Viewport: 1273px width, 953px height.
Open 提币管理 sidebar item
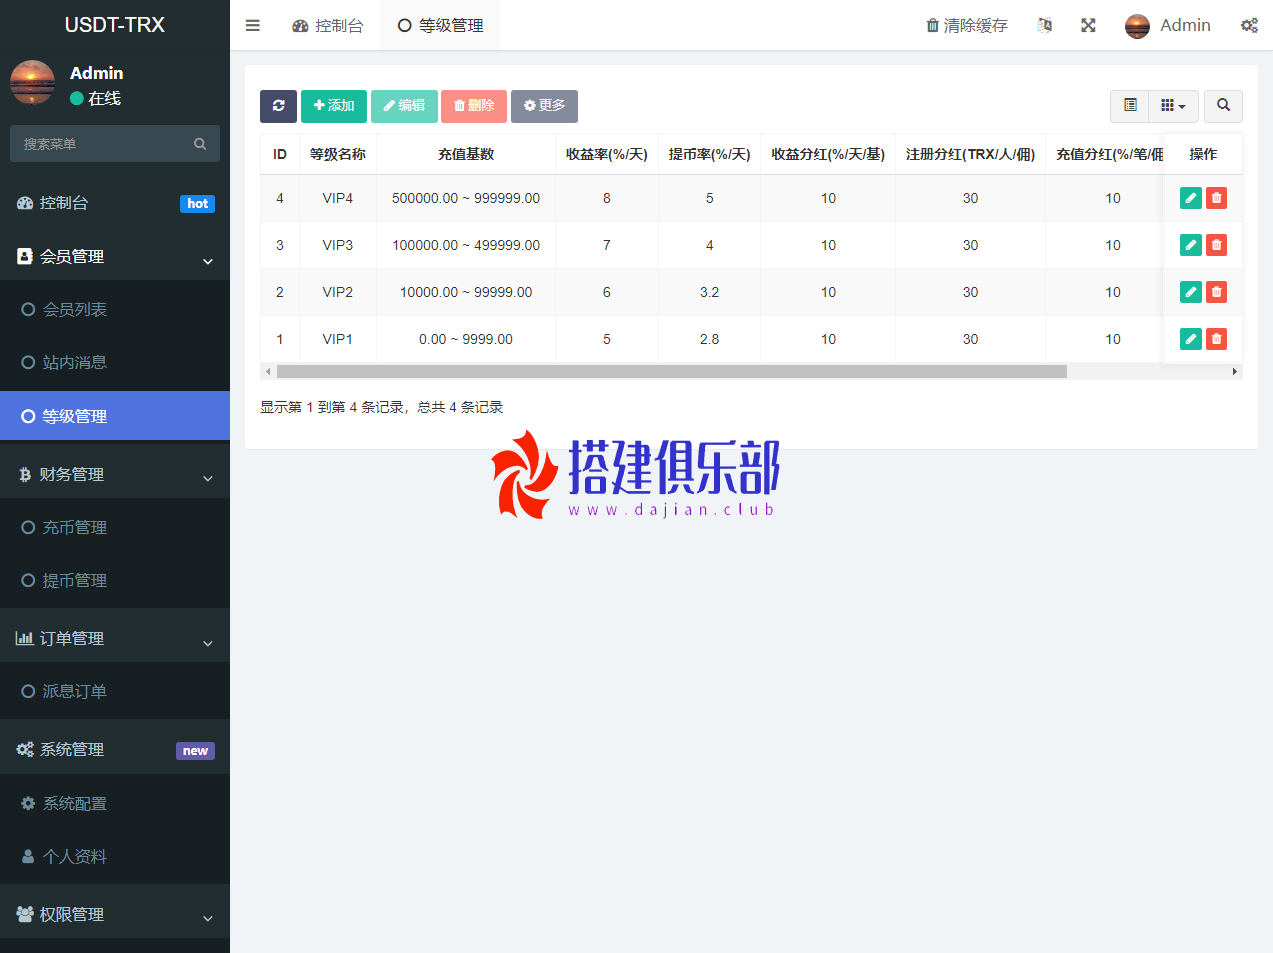[115, 581]
